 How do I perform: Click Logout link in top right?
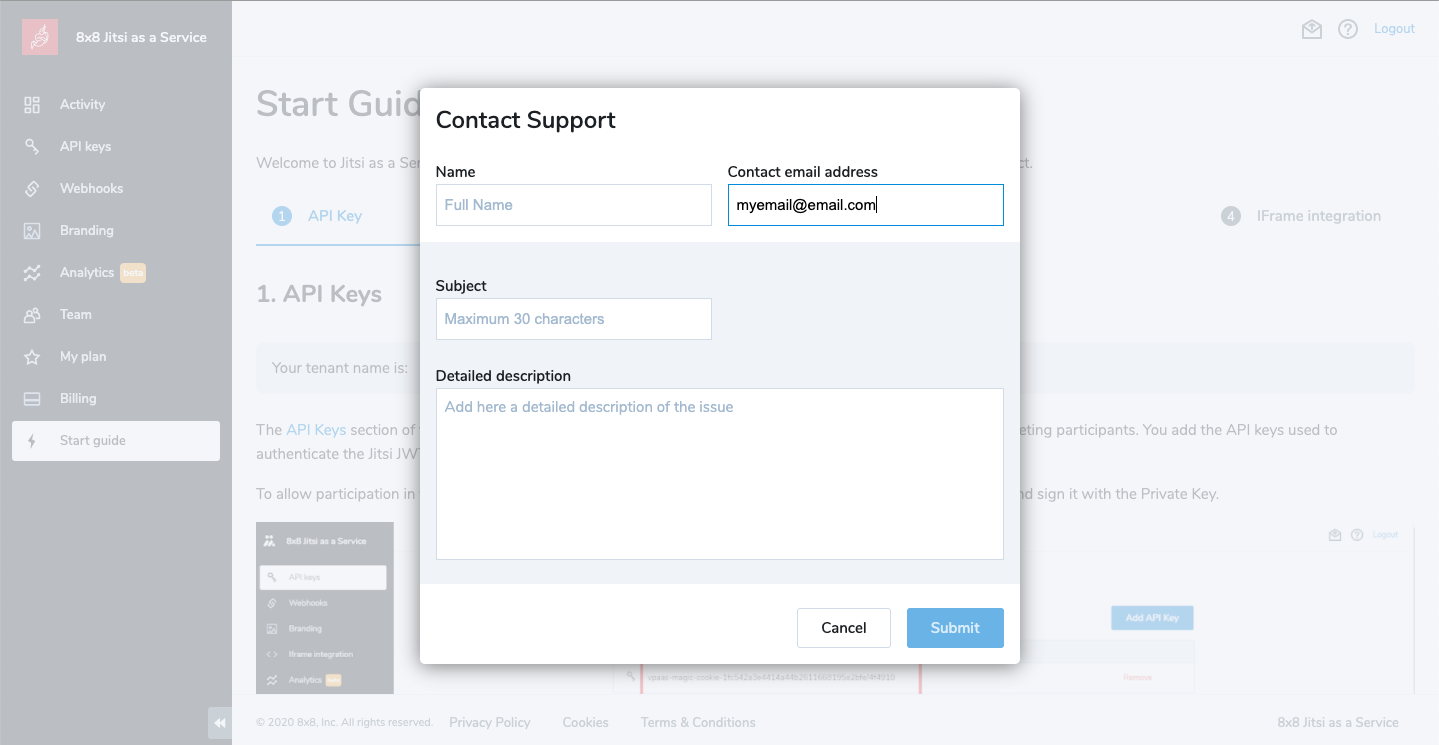pyautogui.click(x=1394, y=29)
